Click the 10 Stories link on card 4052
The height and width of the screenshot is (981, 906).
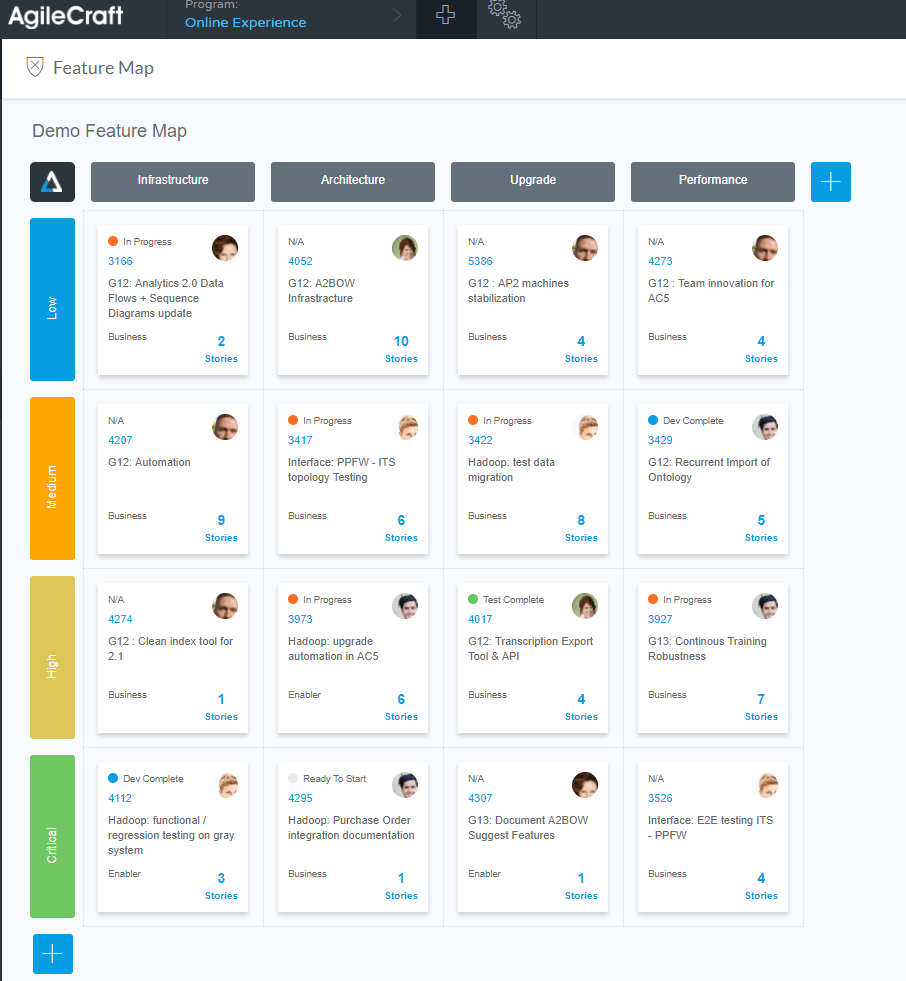pyautogui.click(x=400, y=348)
